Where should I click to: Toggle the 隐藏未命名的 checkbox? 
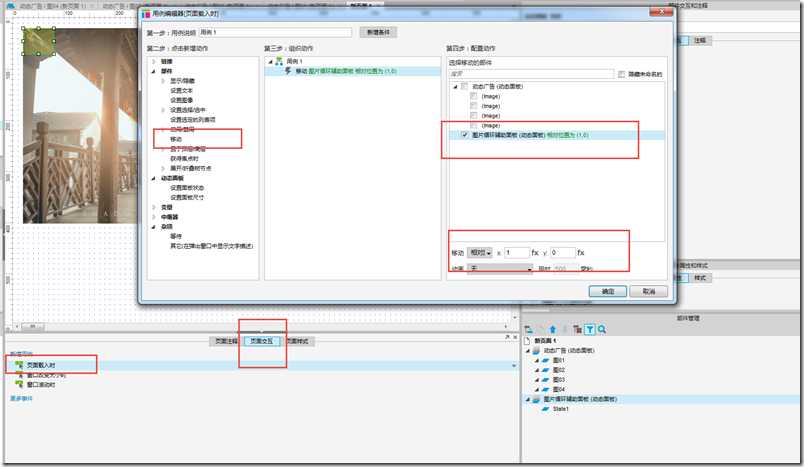(x=621, y=74)
